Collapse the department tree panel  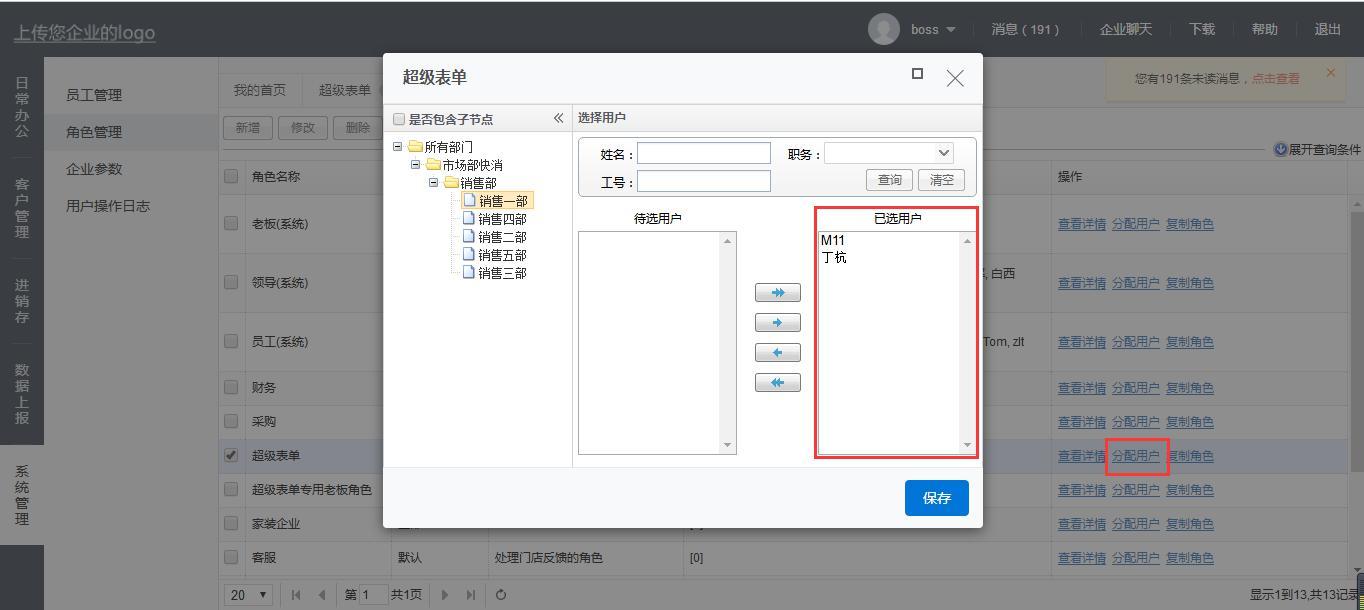558,118
